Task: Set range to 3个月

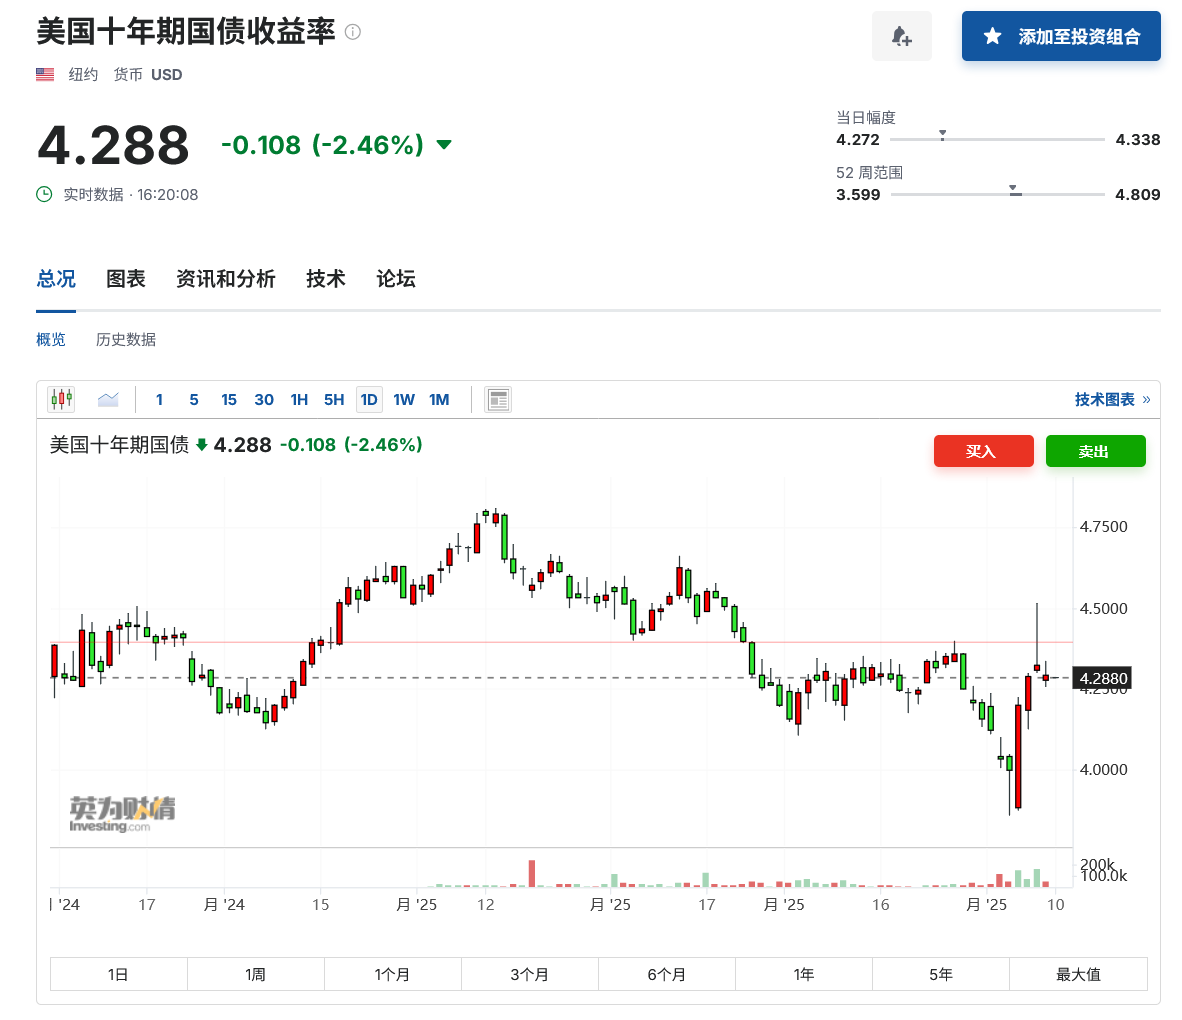Action: 530,974
